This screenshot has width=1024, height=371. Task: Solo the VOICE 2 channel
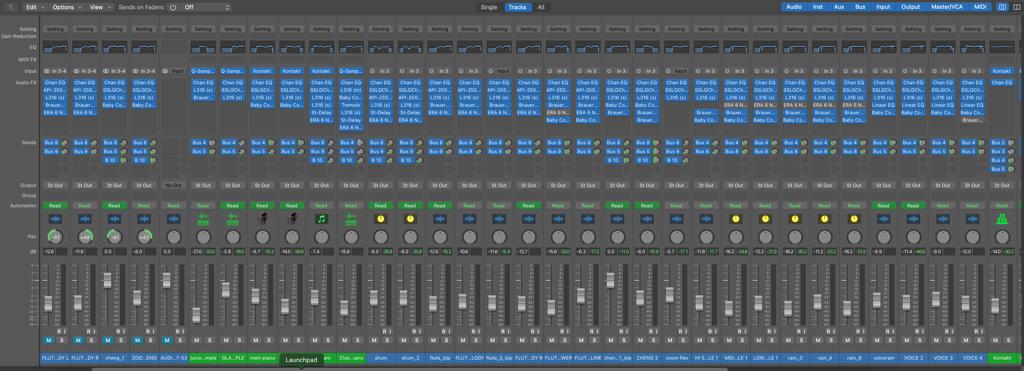920,340
